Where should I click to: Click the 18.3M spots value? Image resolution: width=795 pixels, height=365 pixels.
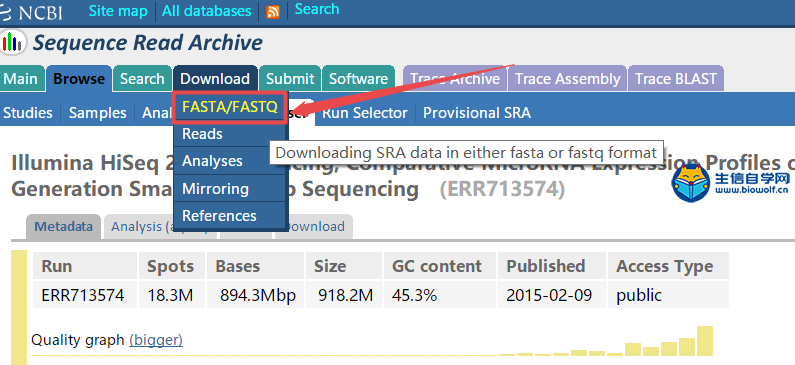click(x=170, y=295)
